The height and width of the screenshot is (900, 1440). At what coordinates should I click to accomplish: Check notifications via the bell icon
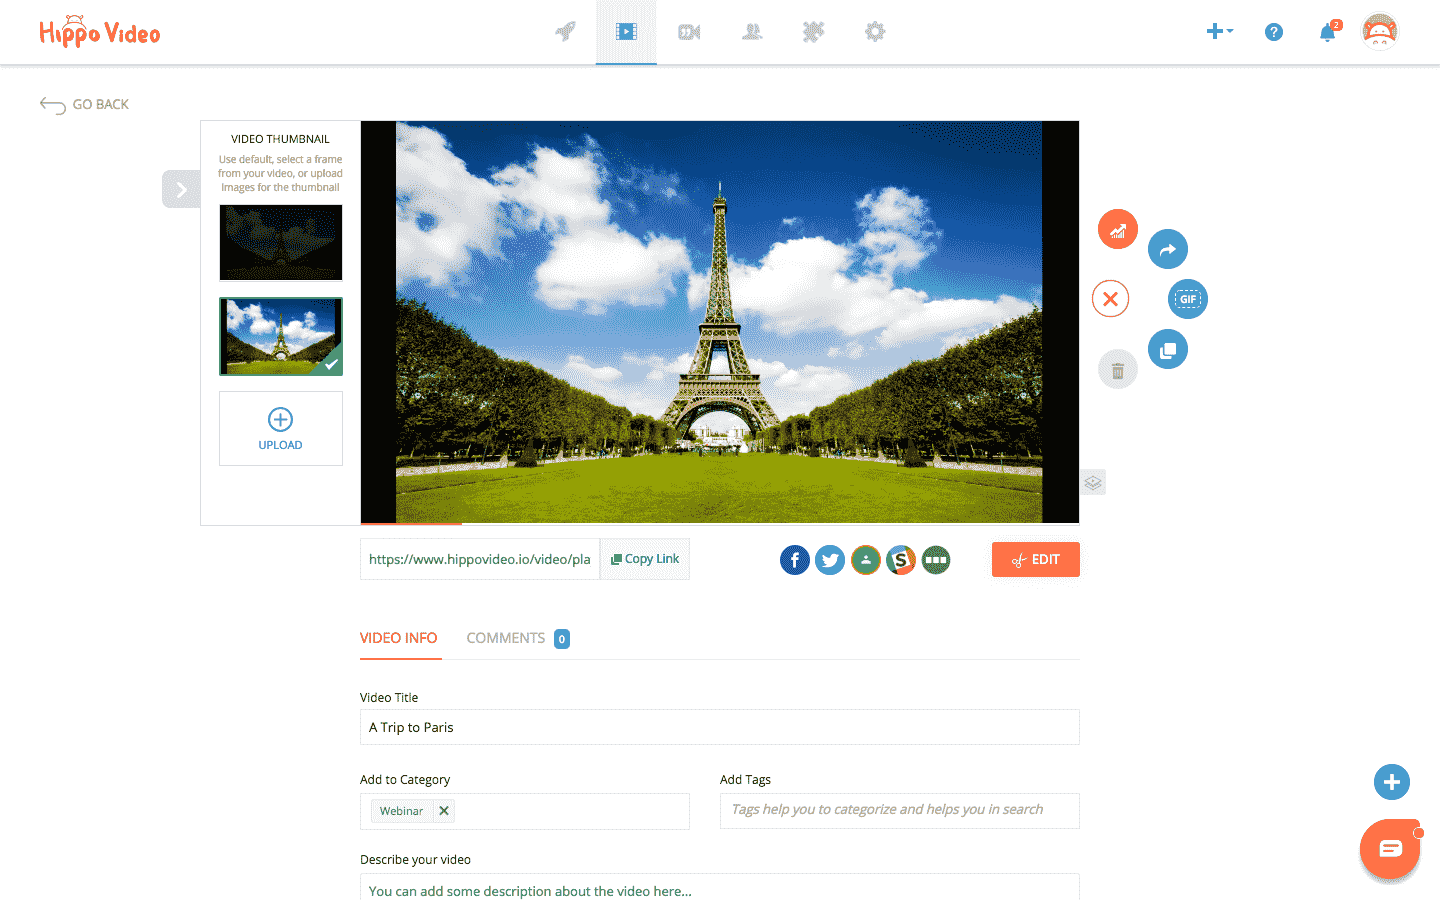click(x=1326, y=32)
